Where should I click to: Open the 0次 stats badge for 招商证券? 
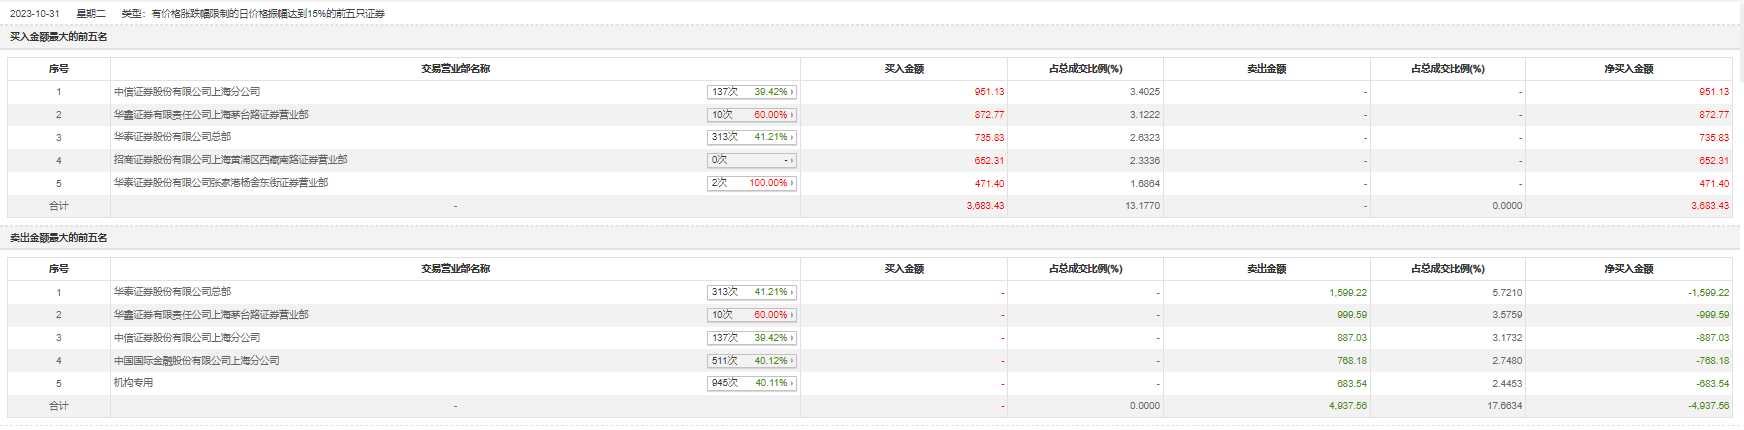click(751, 160)
